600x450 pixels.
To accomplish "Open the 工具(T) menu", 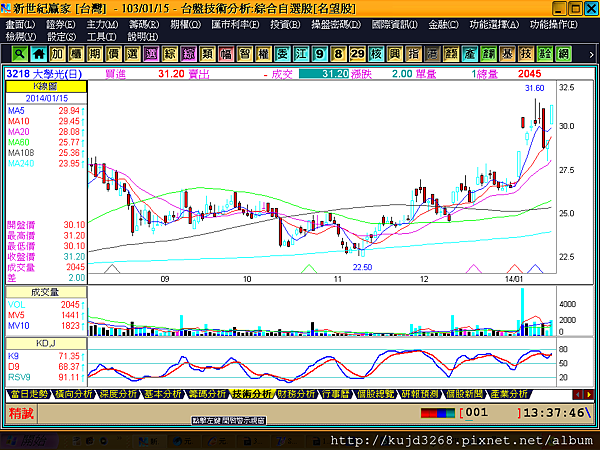I will [x=102, y=37].
